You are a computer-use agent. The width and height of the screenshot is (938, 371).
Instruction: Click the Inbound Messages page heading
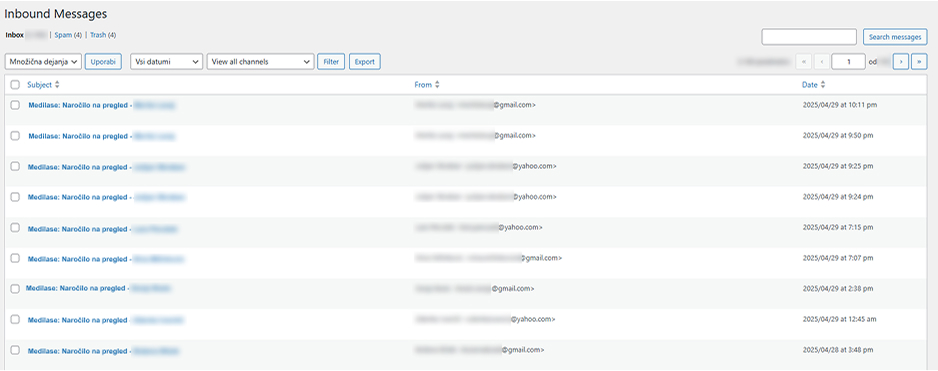[56, 13]
